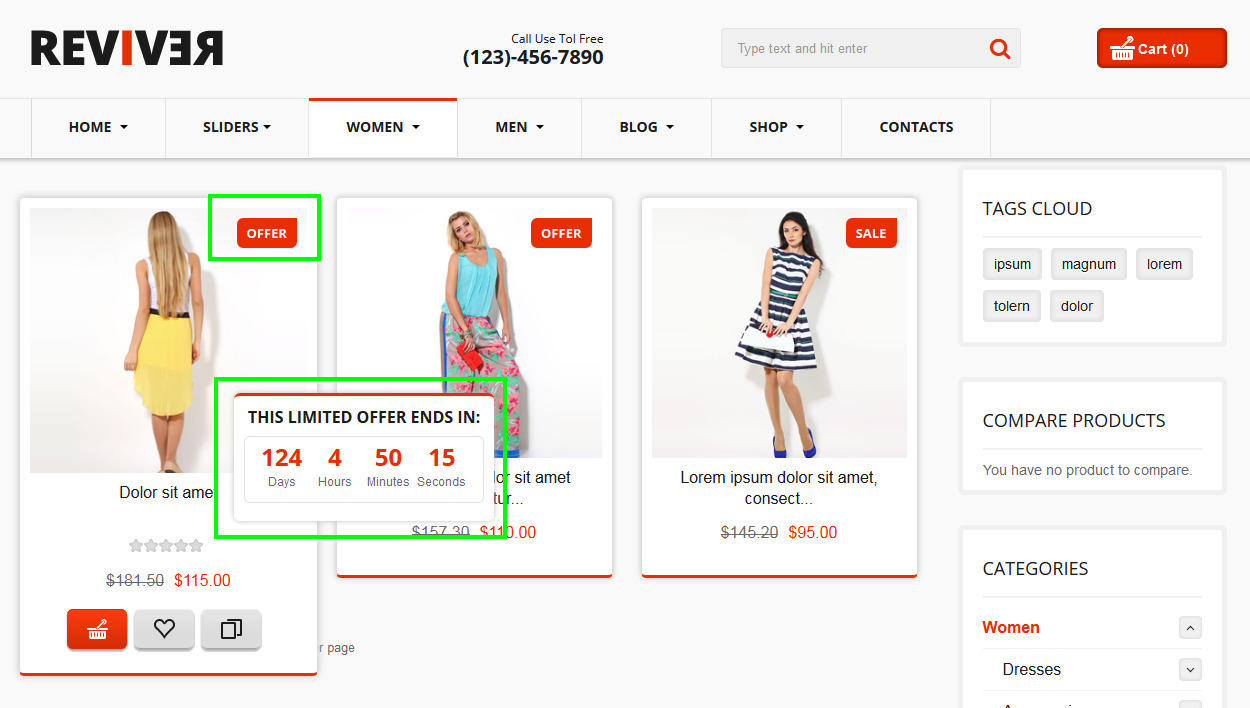Open the 'Dolor sit amet' product title
The height and width of the screenshot is (708, 1250).
click(x=166, y=492)
